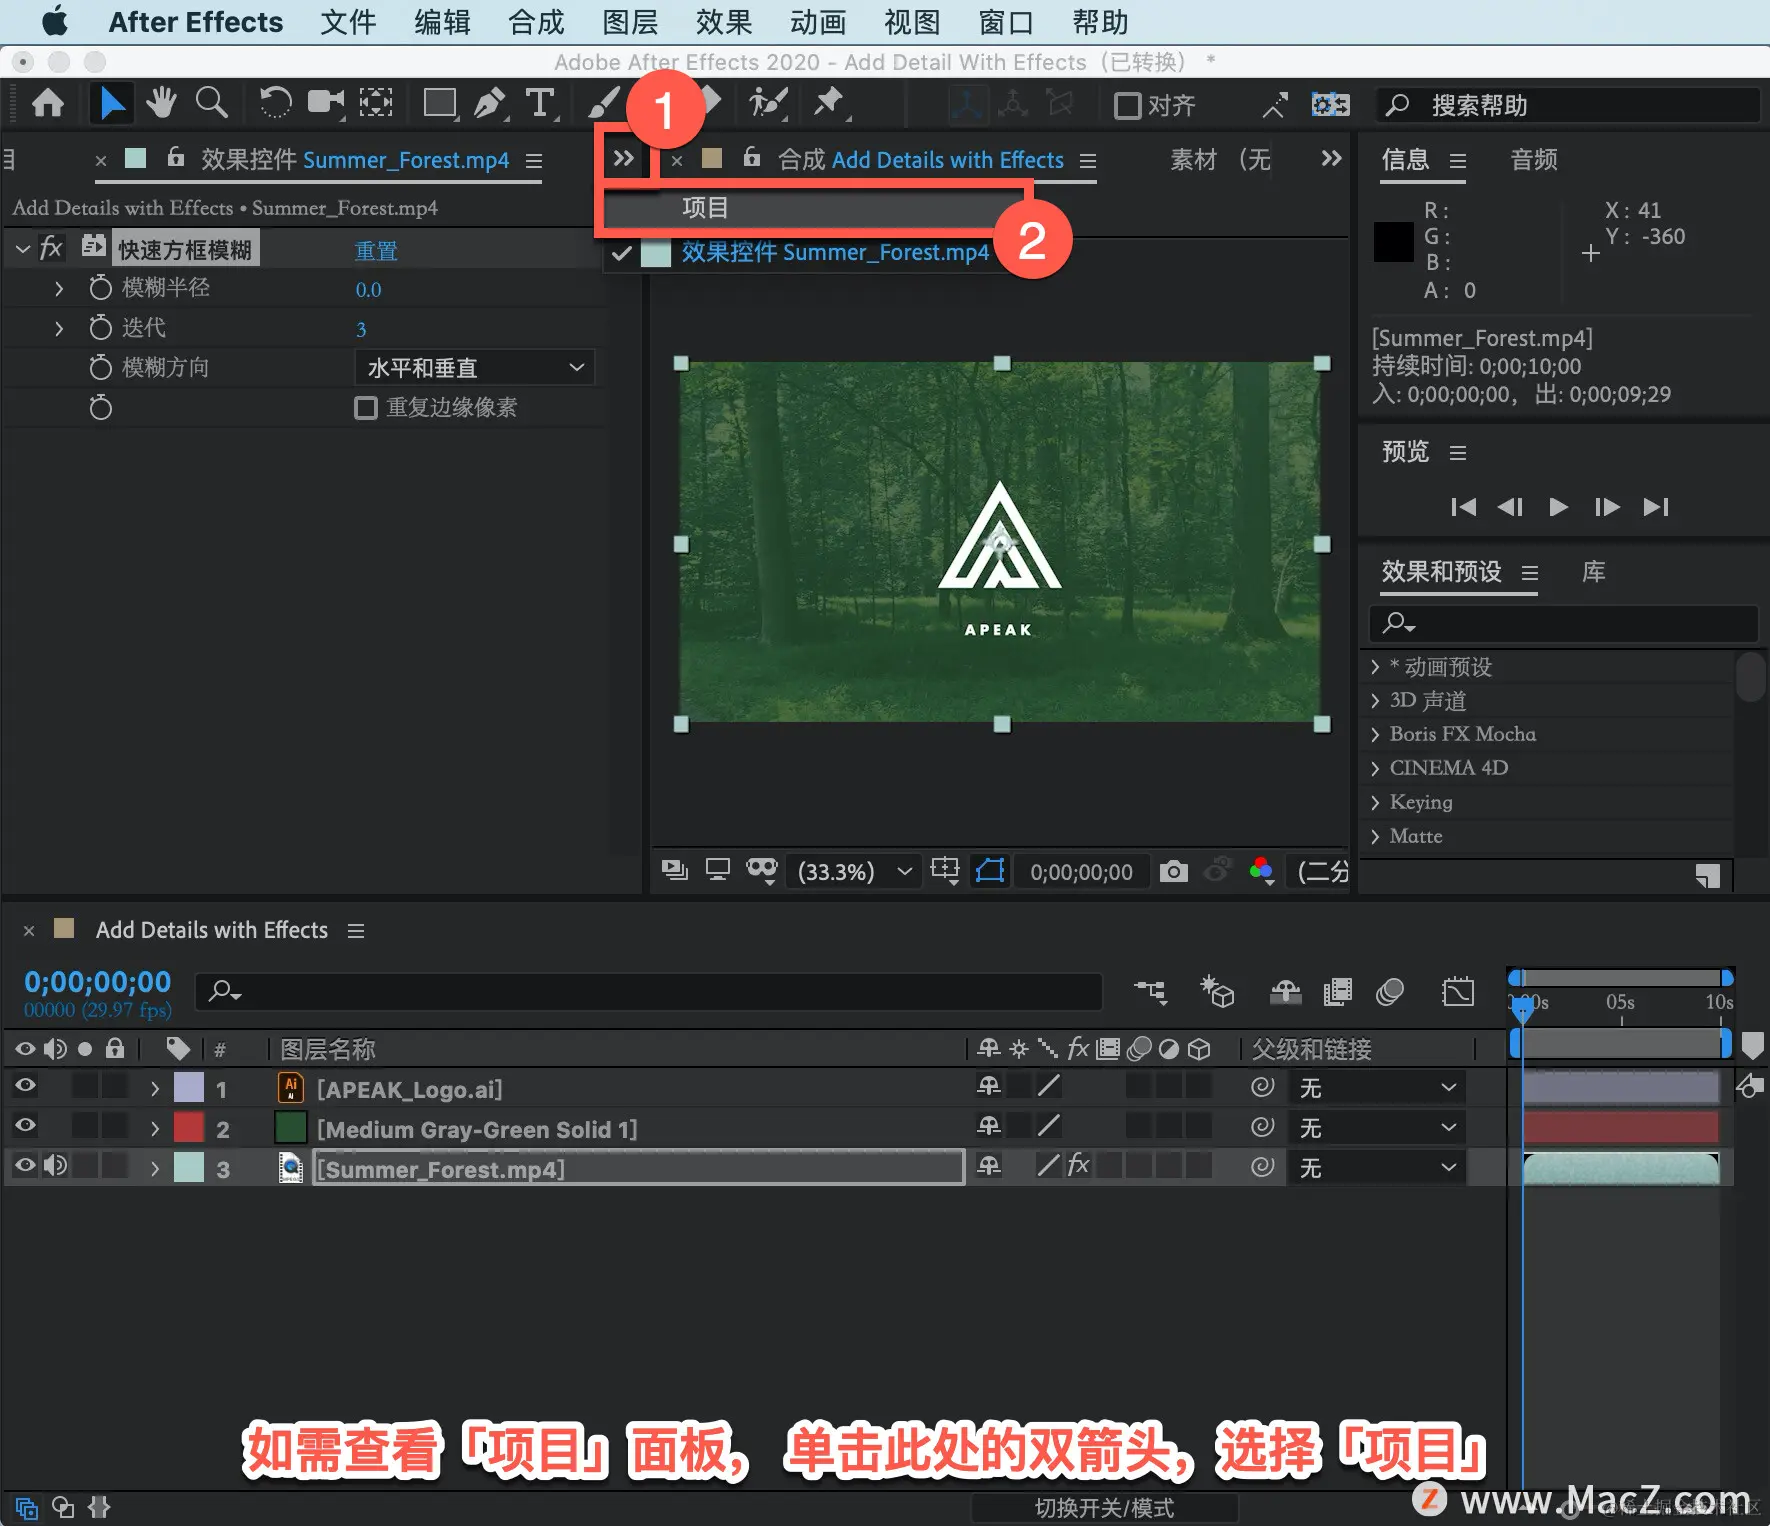
Task: Choose 项目 from the panel dropdown
Action: pos(815,208)
